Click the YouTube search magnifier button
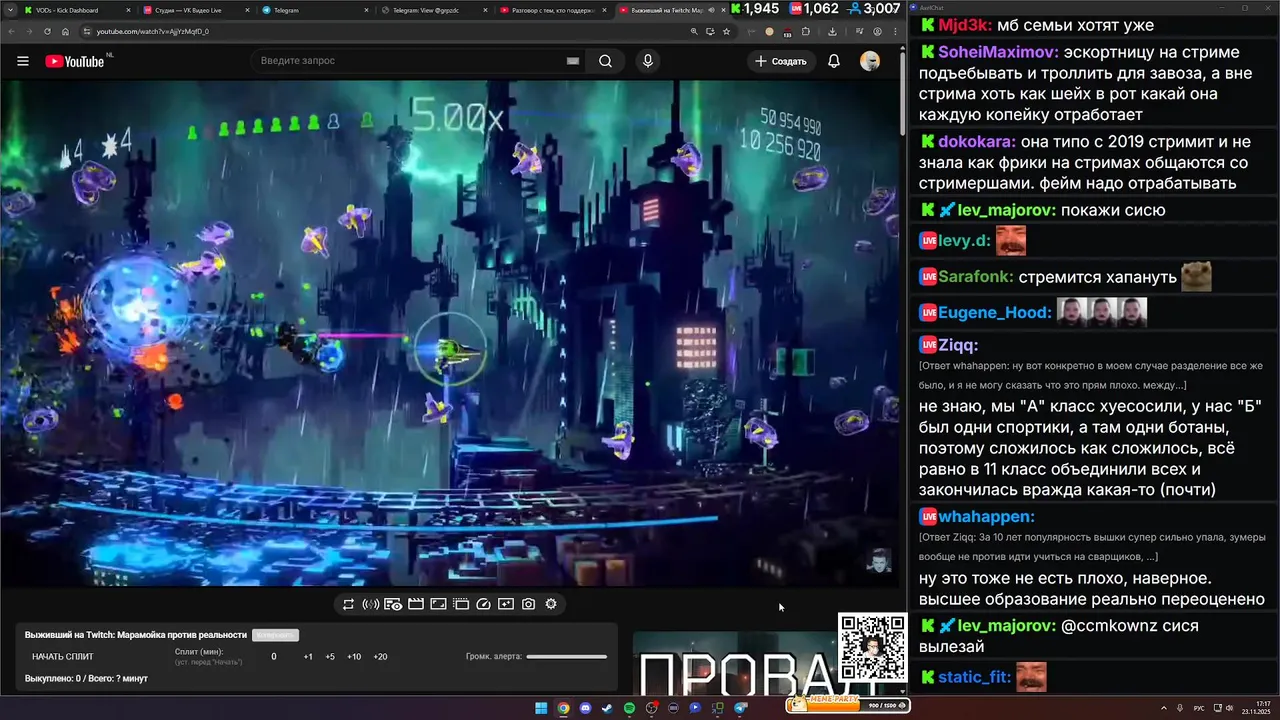 coord(606,61)
